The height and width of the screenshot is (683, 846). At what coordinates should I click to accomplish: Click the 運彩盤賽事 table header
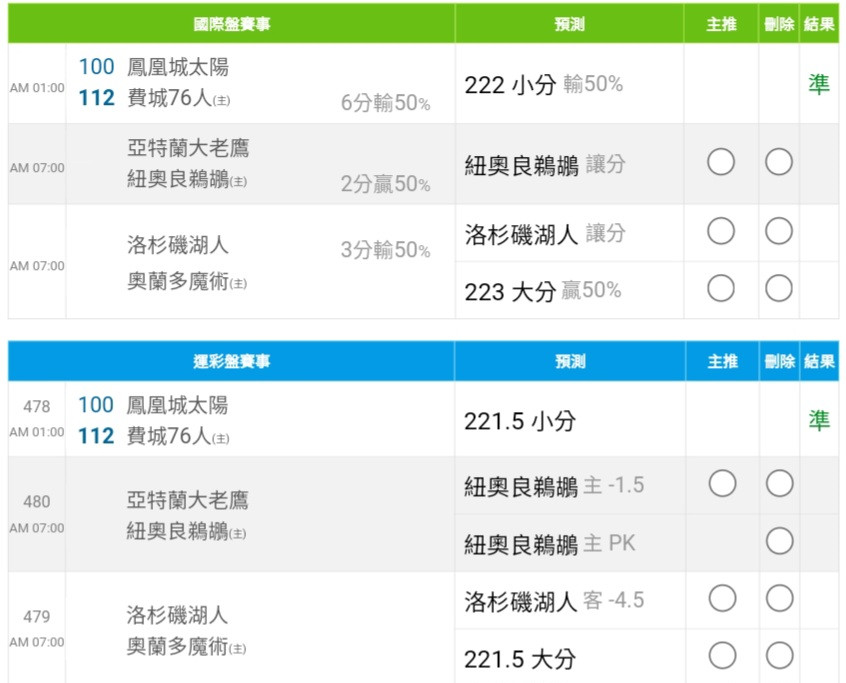pyautogui.click(x=231, y=361)
